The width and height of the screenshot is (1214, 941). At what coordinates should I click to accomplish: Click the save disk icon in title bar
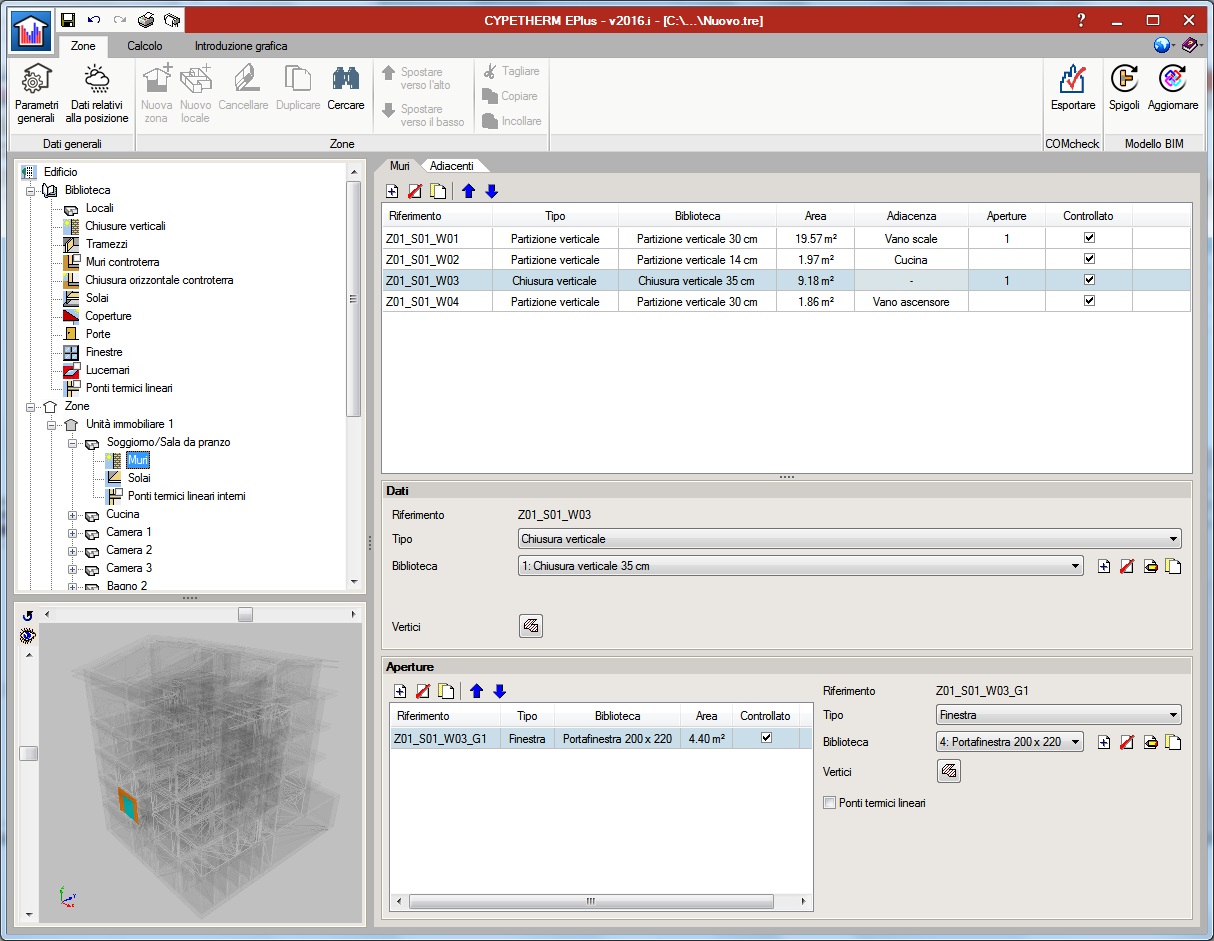point(68,20)
